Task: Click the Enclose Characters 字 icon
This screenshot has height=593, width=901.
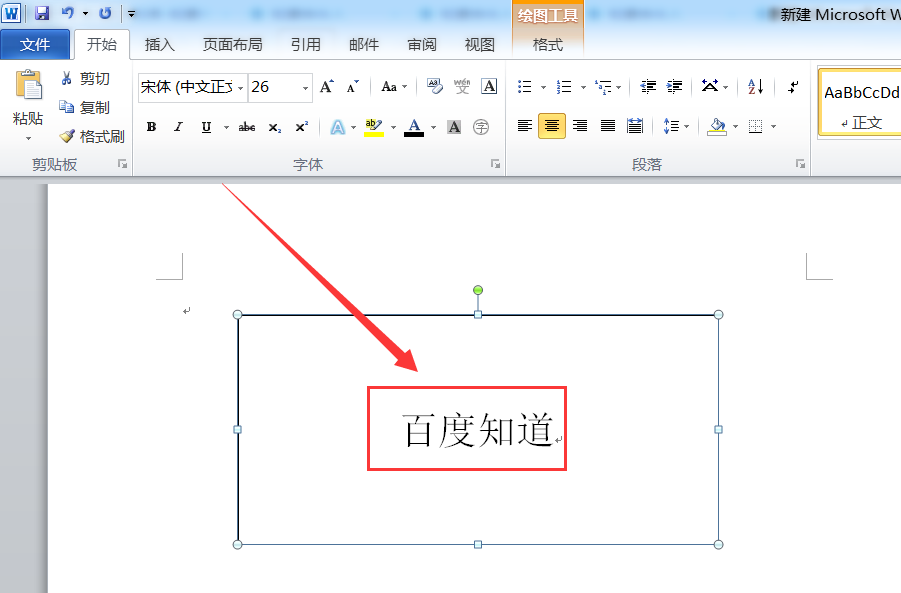Action: point(481,127)
